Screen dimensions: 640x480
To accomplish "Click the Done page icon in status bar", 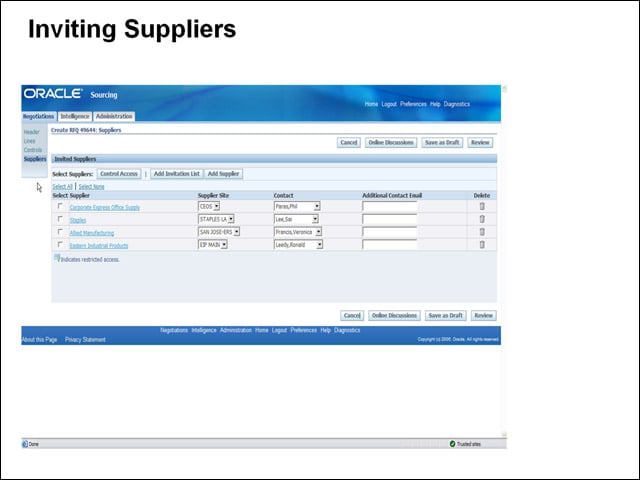I will tap(25, 444).
